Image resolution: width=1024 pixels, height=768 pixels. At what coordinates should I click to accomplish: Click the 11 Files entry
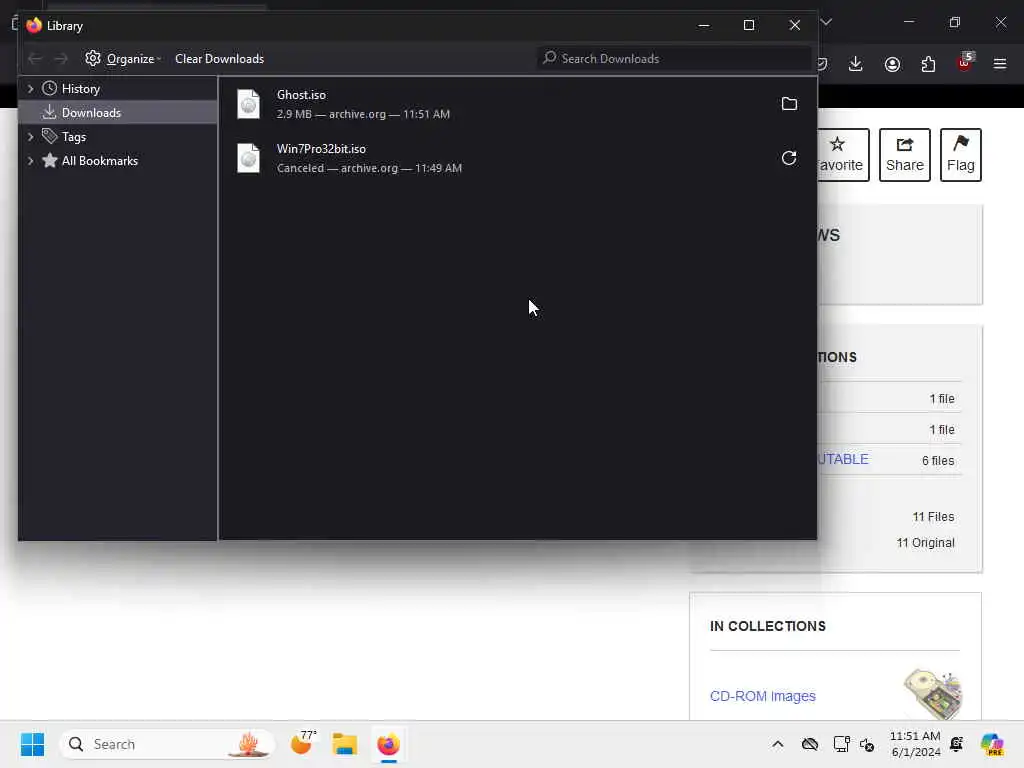933,517
